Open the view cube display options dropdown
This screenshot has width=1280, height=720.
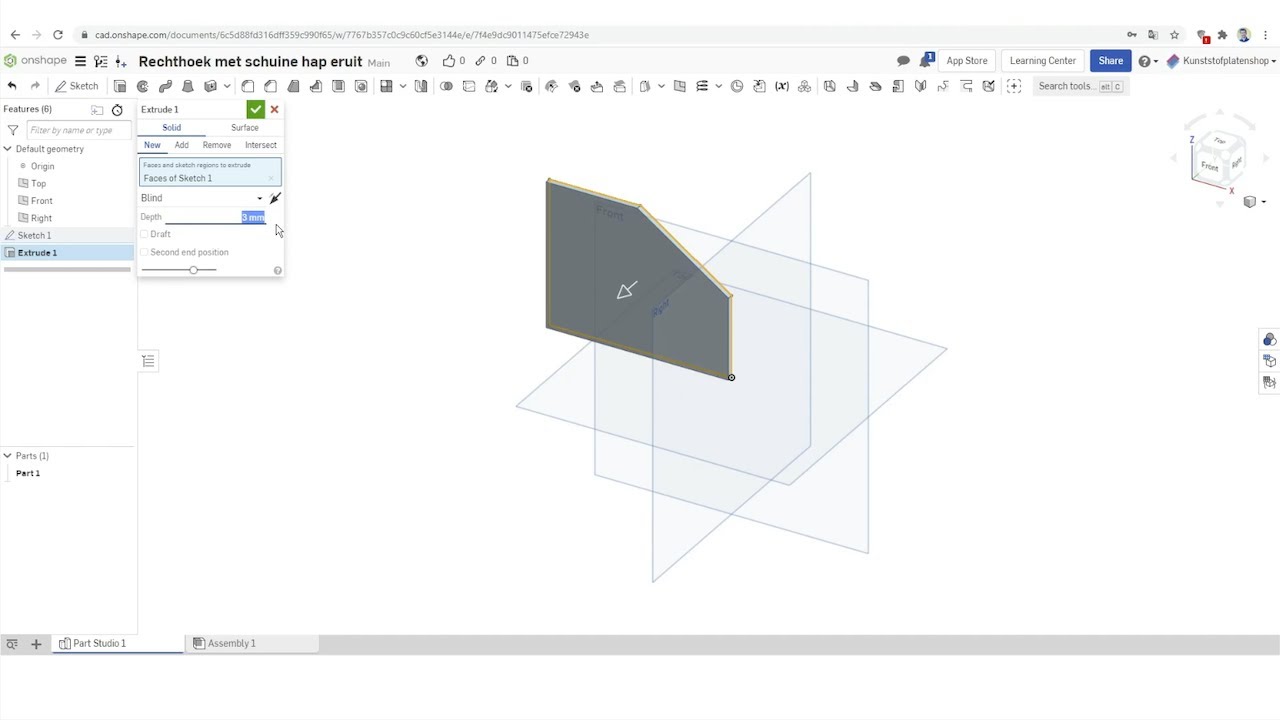click(1253, 202)
